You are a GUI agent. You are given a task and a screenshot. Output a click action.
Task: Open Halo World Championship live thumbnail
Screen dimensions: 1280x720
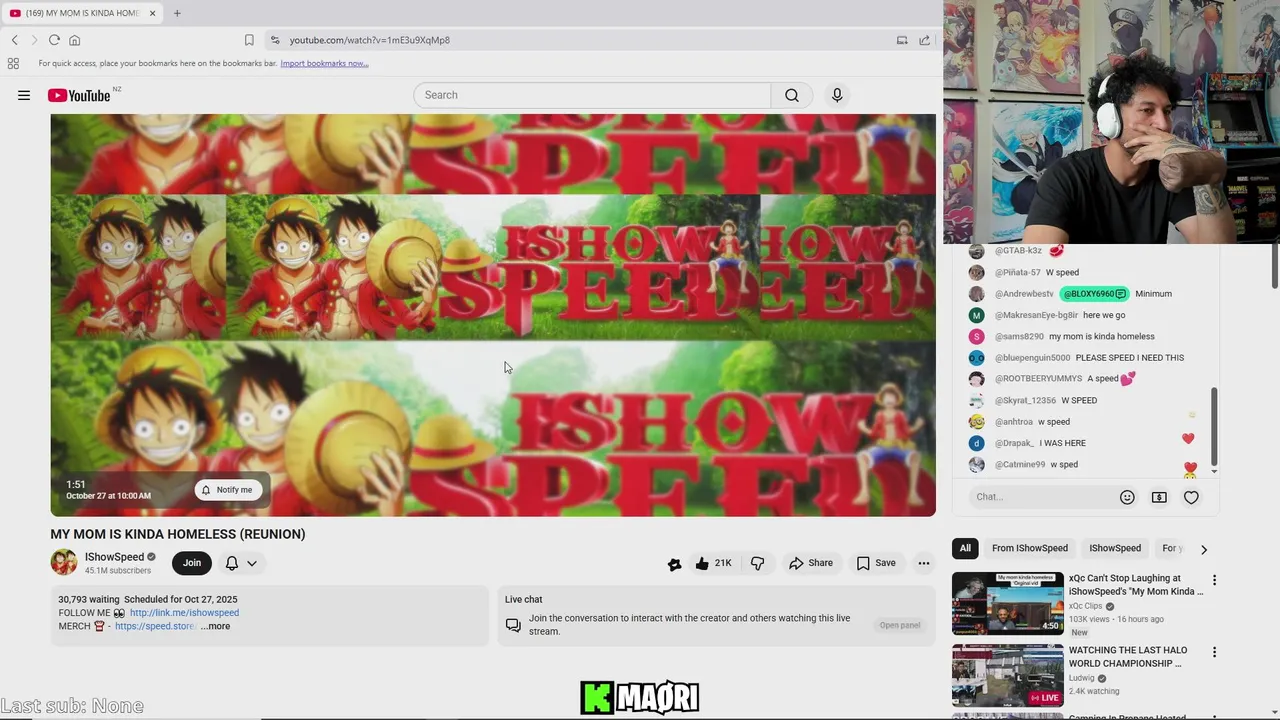pos(1008,675)
